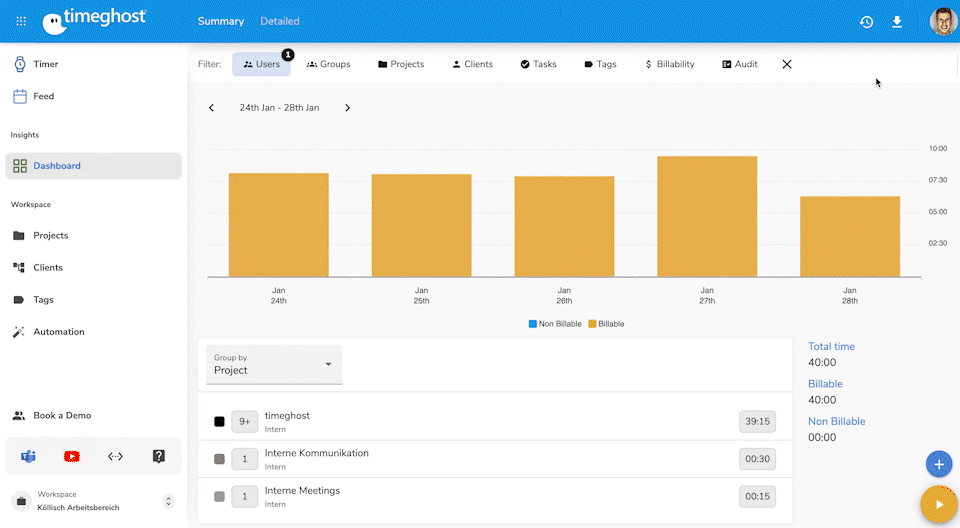Click the help question mark icon
This screenshot has width=960, height=528.
coord(159,456)
